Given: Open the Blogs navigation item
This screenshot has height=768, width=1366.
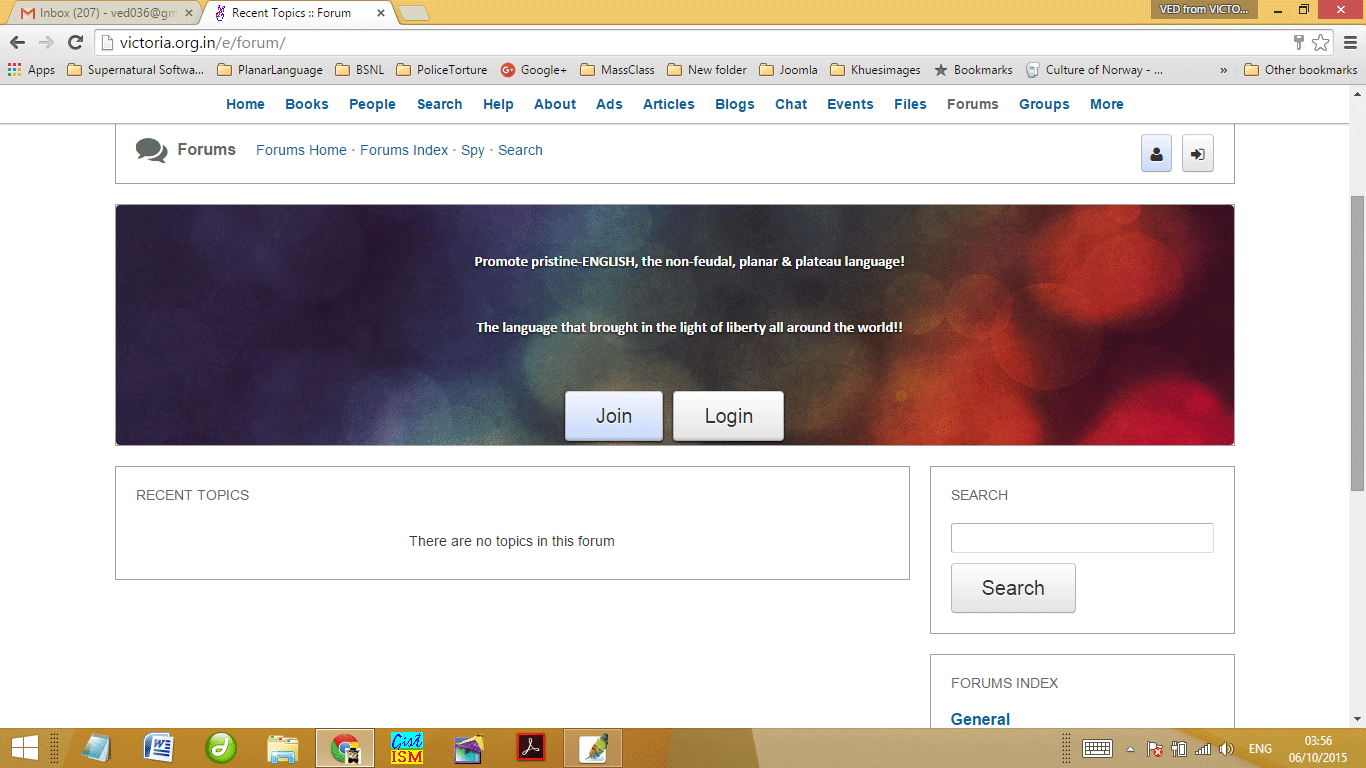Looking at the screenshot, I should pos(735,104).
